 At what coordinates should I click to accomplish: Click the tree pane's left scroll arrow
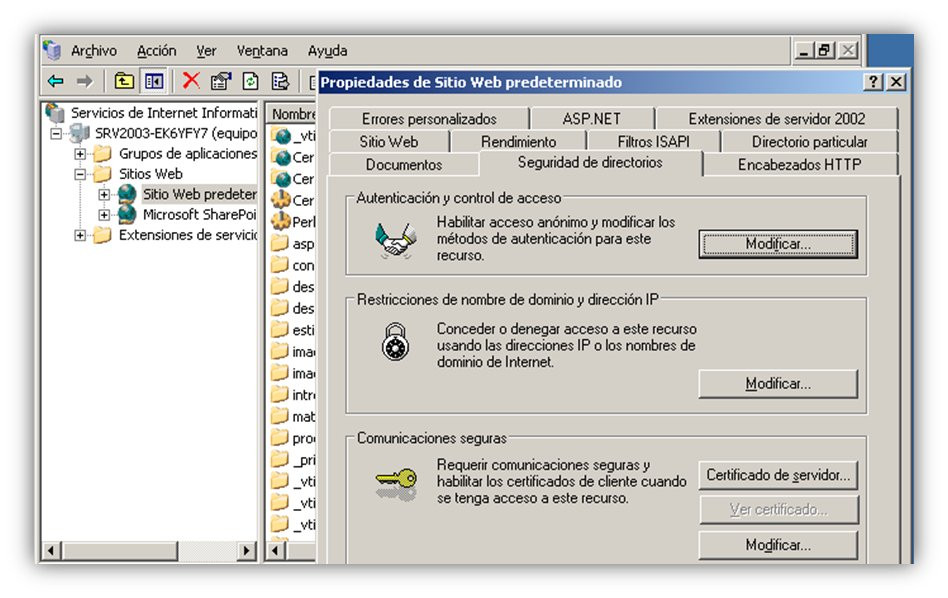pos(51,551)
